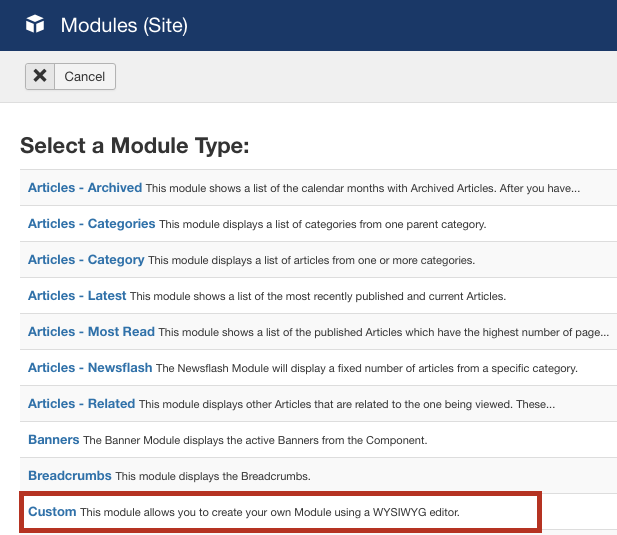Screen dimensions: 617x535
Task: Open the Breadcrumbs module type
Action: coord(70,476)
